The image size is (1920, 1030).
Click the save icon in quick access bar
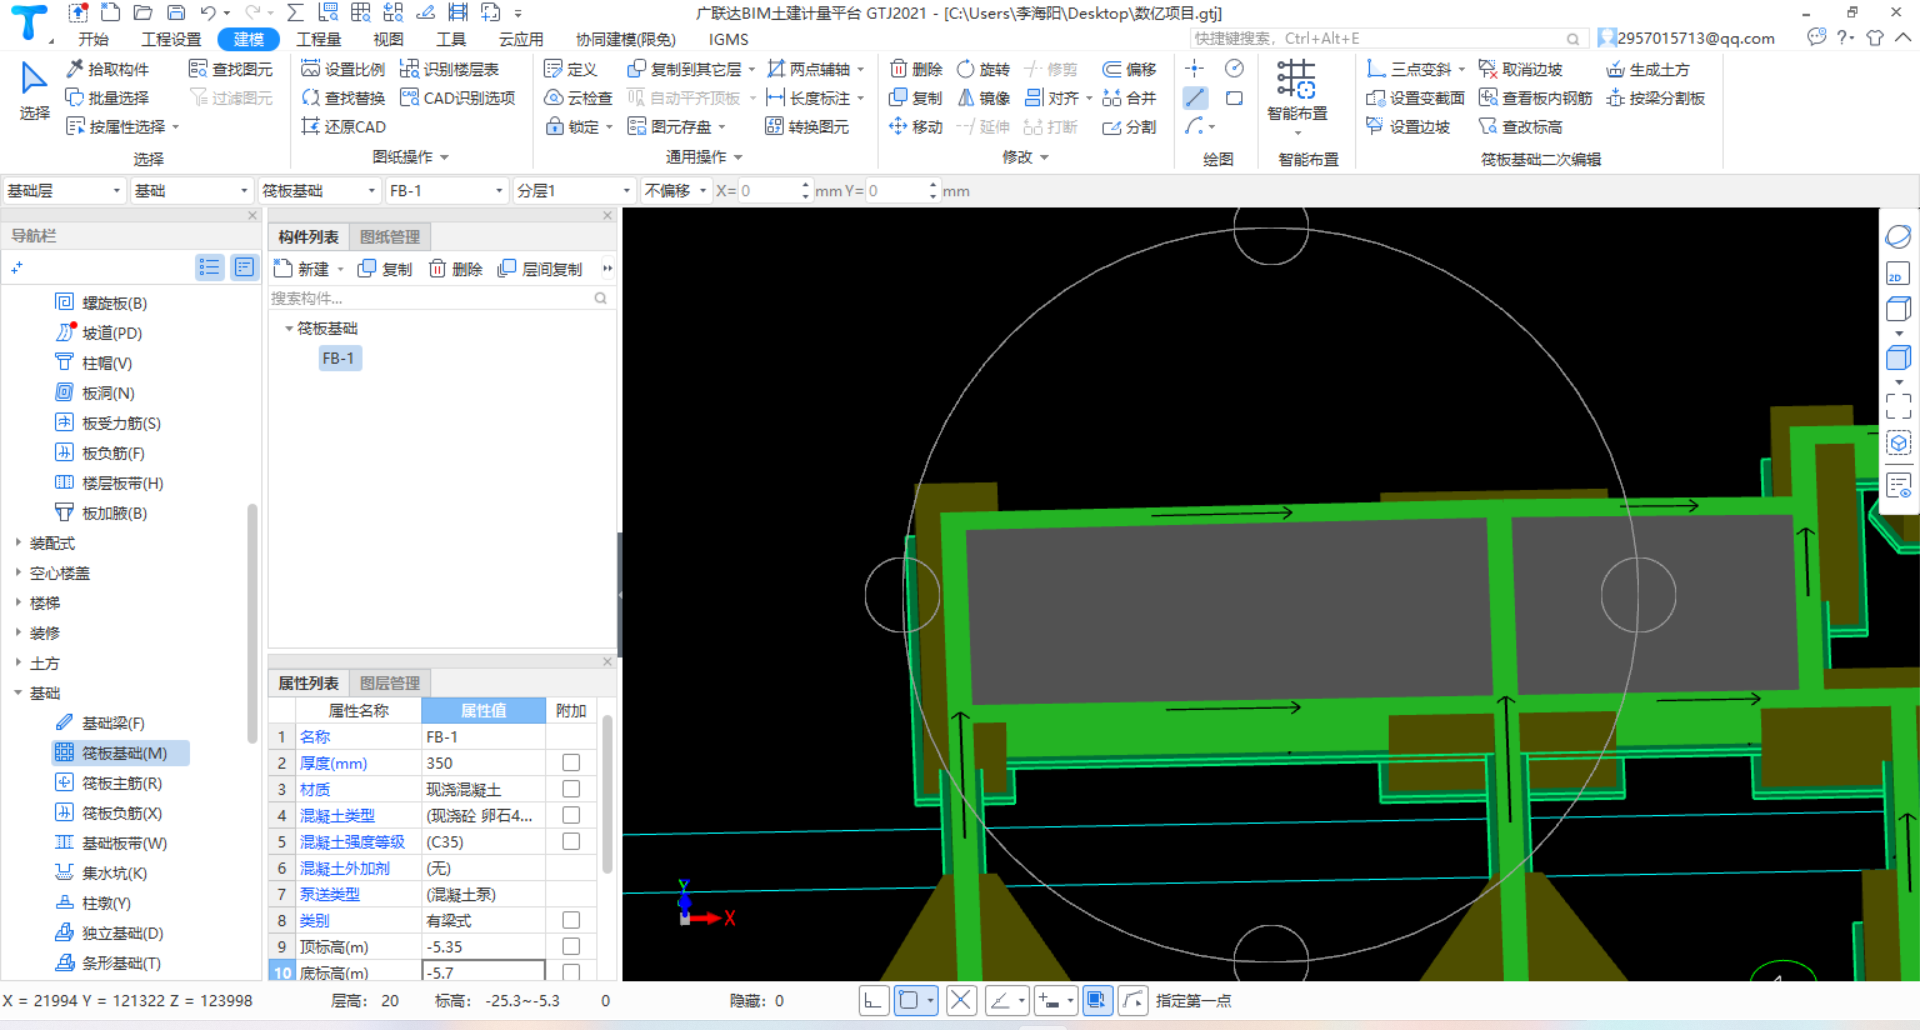[x=176, y=13]
